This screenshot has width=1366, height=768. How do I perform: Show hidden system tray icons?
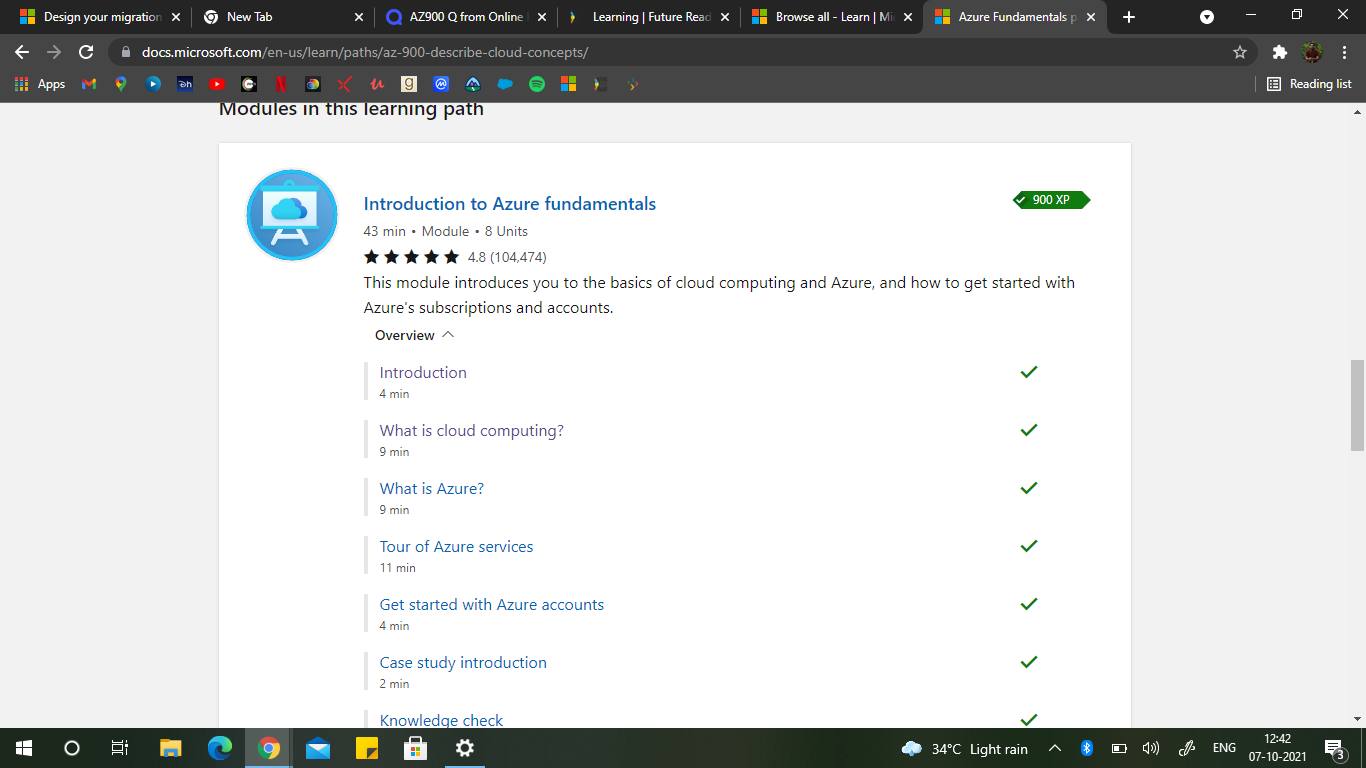[1055, 748]
